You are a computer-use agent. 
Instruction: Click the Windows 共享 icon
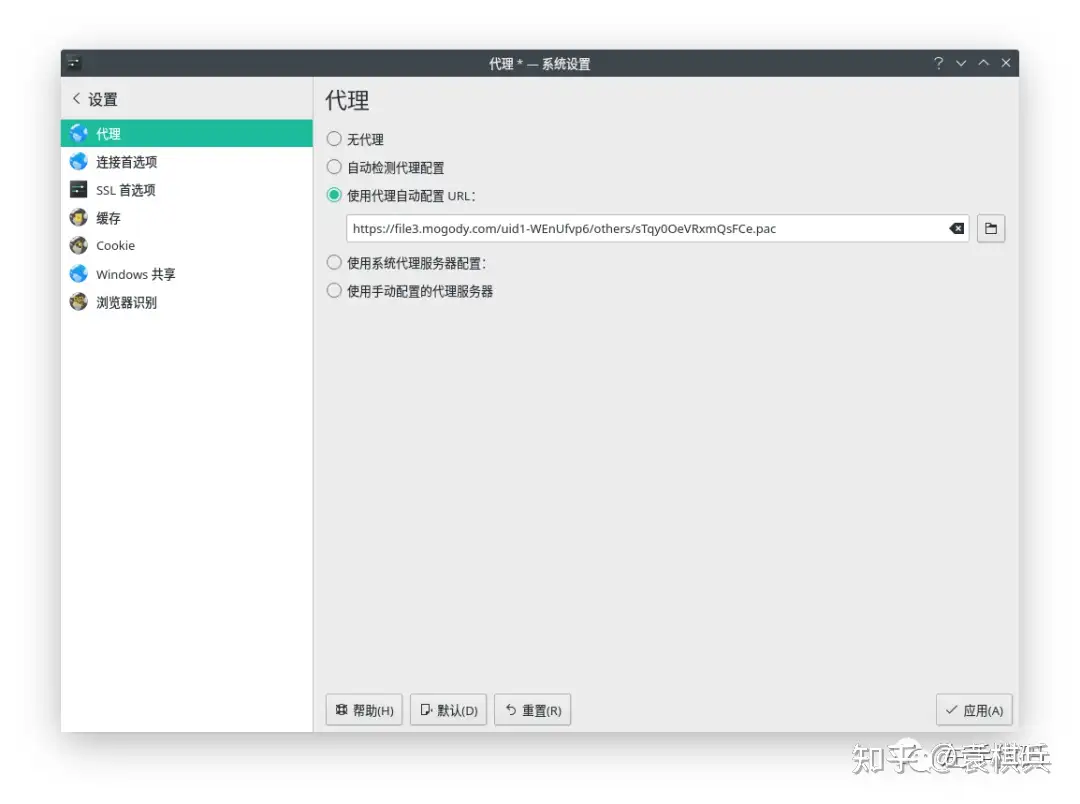[x=79, y=274]
